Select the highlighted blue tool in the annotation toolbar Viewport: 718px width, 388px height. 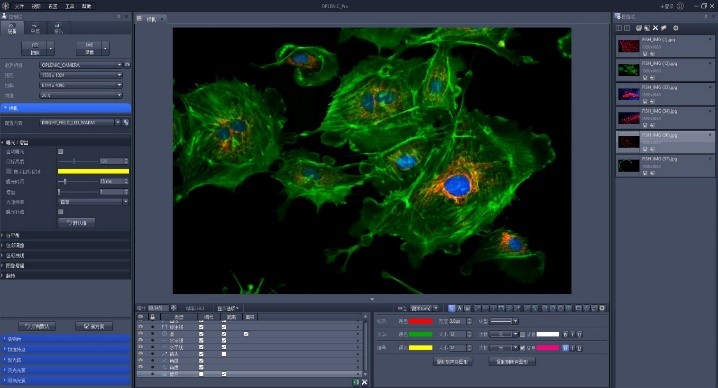[451, 308]
